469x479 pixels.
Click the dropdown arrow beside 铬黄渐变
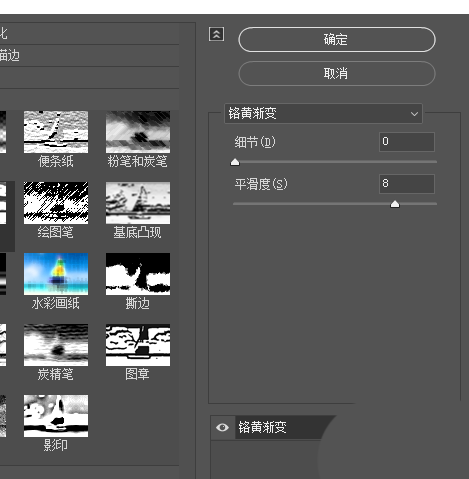pyautogui.click(x=414, y=114)
